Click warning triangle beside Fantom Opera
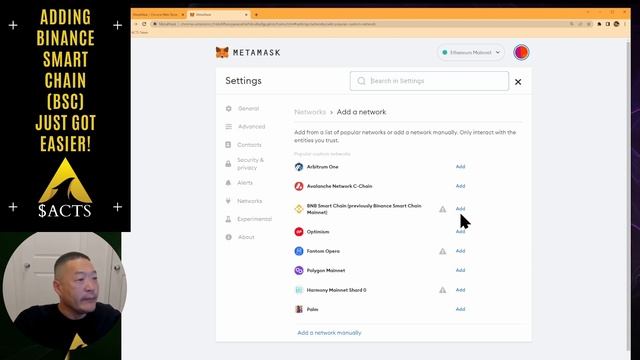Image resolution: width=640 pixels, height=360 pixels. [x=442, y=251]
